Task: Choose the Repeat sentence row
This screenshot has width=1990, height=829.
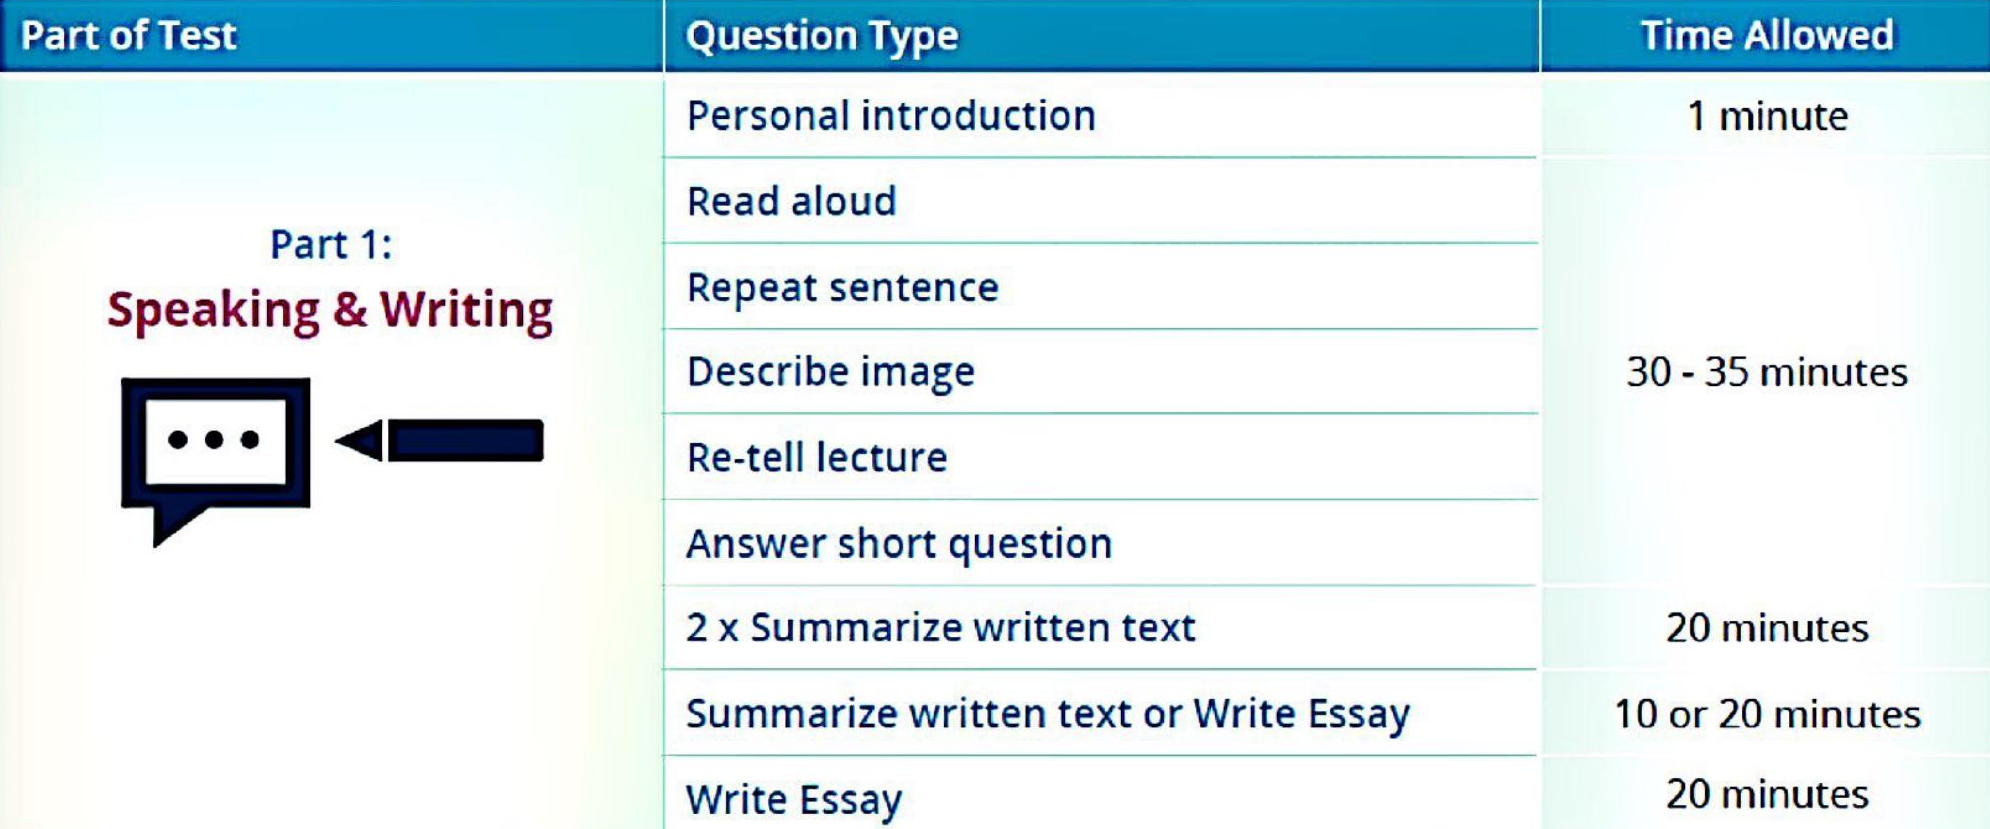Action: (842, 288)
